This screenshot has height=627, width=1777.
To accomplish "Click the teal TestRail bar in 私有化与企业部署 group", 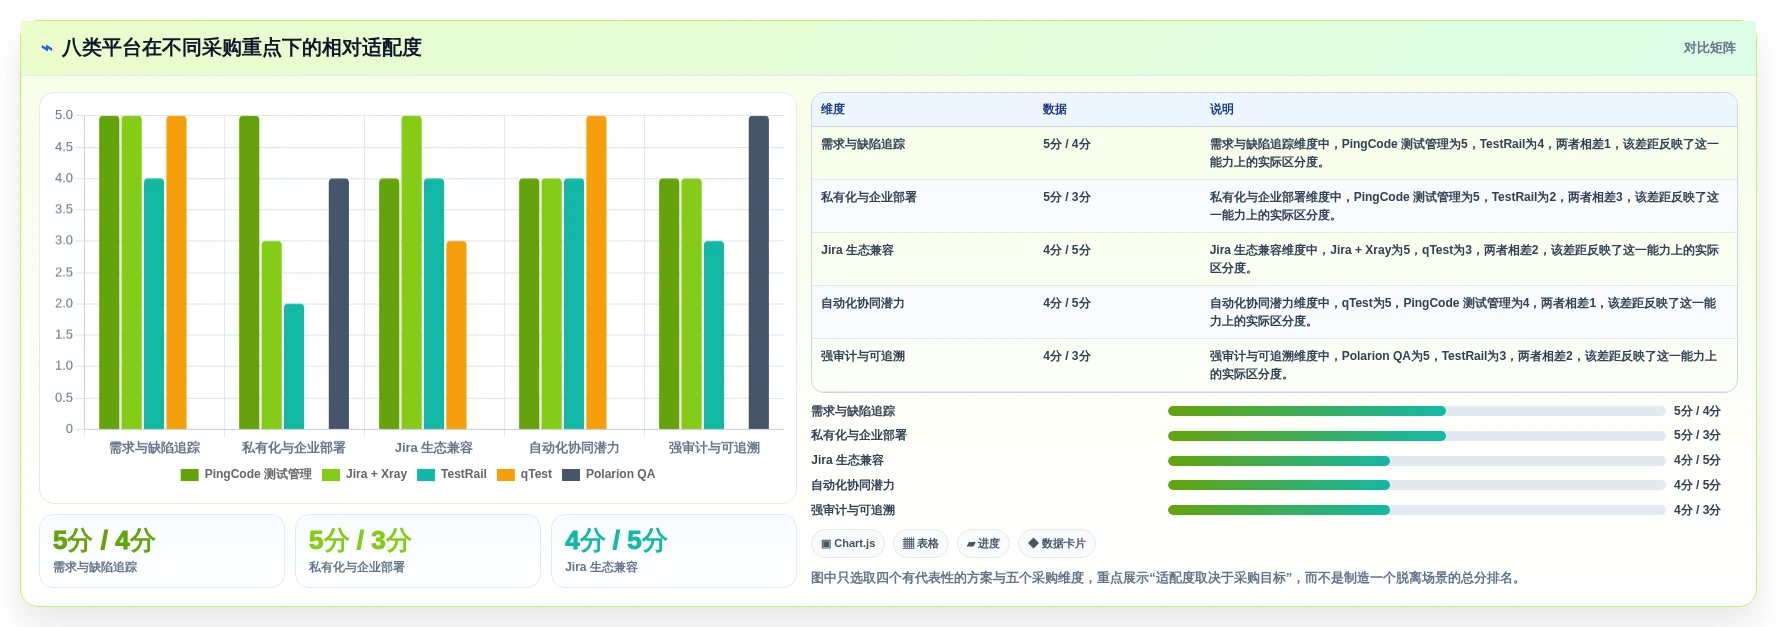I will [x=294, y=367].
